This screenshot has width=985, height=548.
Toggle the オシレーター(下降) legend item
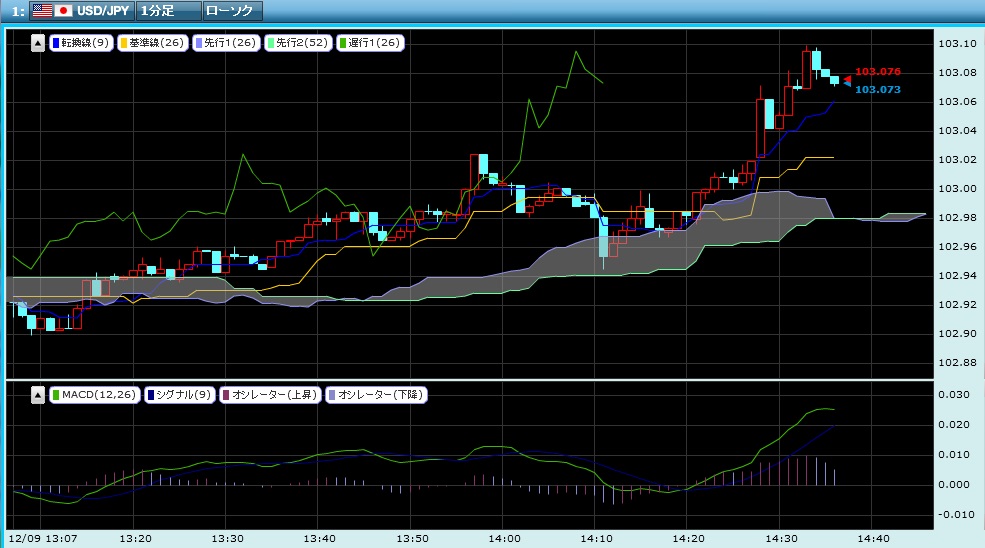click(376, 395)
